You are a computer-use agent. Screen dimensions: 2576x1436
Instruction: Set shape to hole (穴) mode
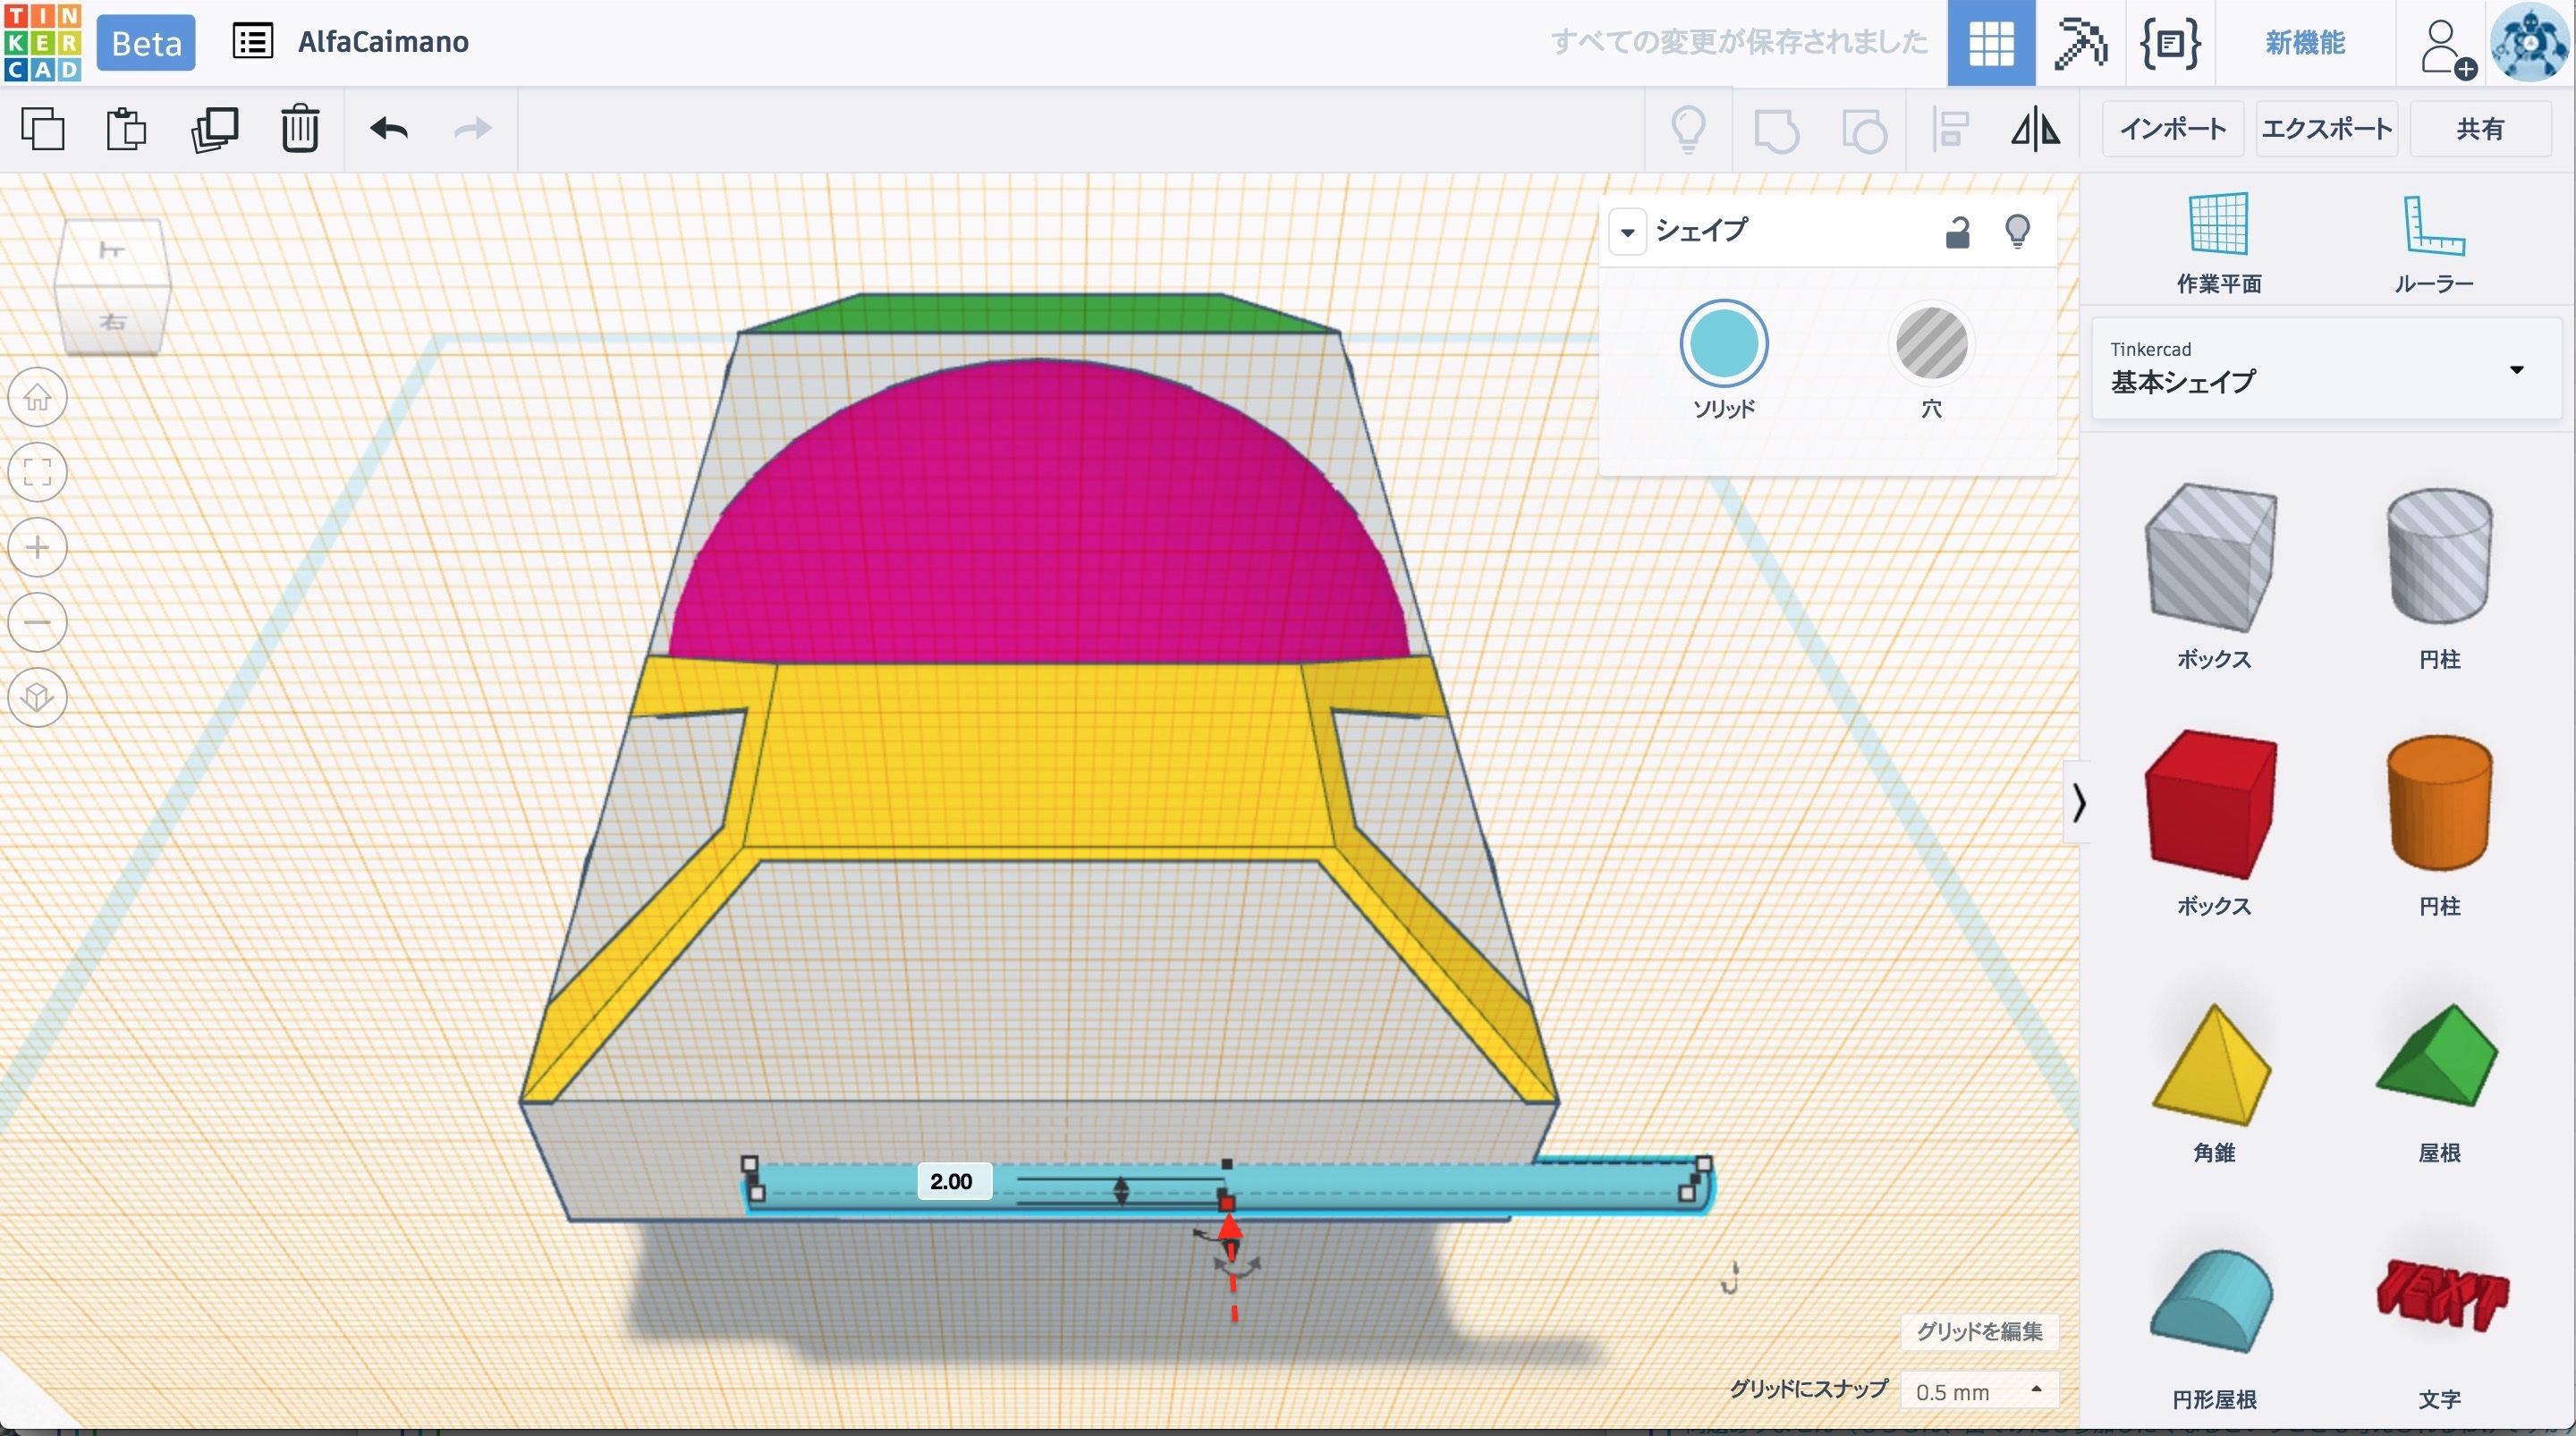[x=1931, y=344]
